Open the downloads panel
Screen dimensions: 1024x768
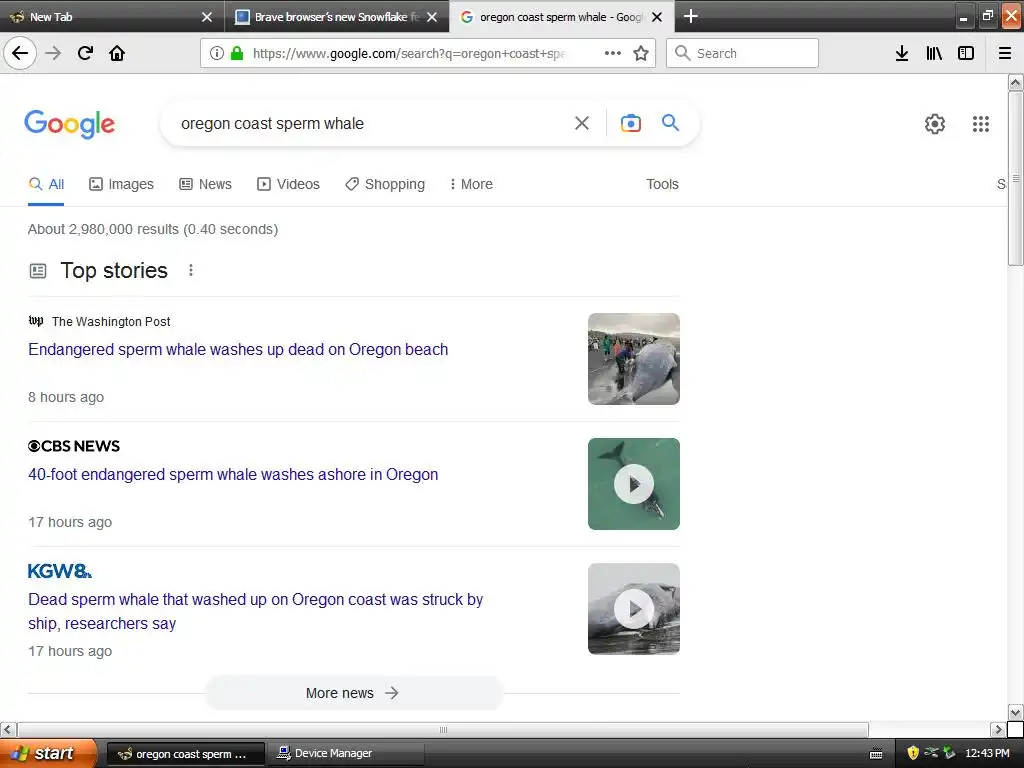tap(902, 53)
